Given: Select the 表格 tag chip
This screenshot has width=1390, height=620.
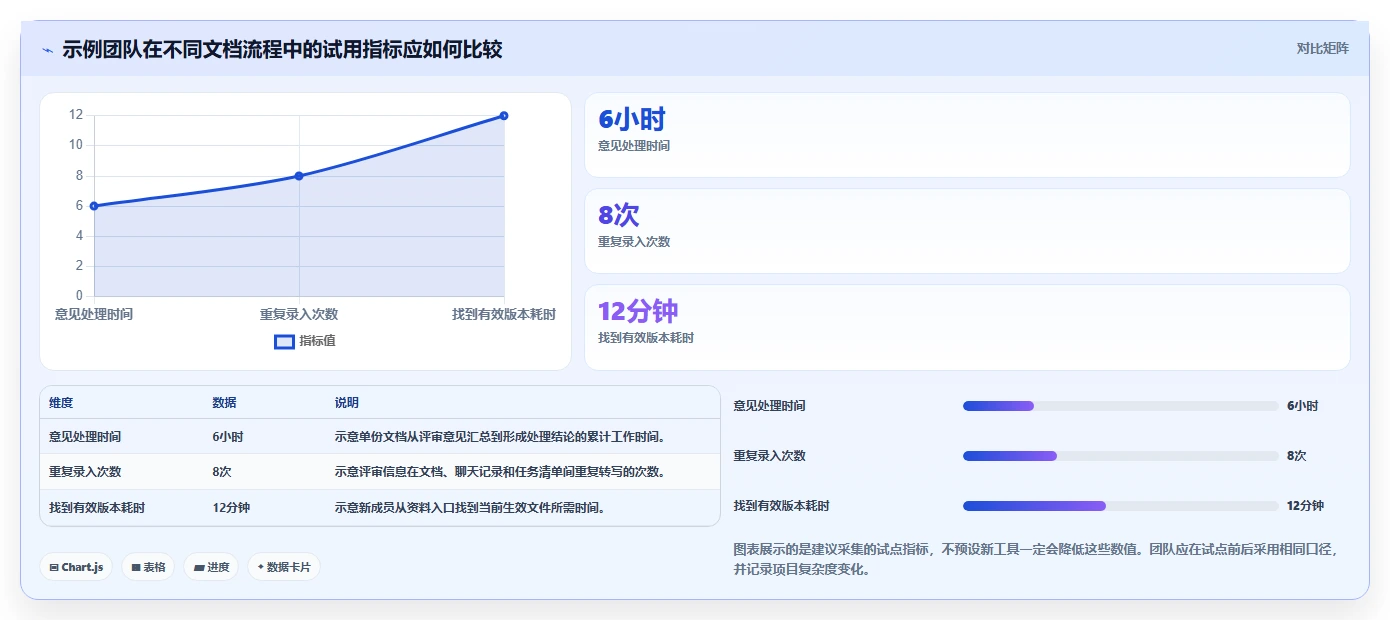Looking at the screenshot, I should coord(148,567).
